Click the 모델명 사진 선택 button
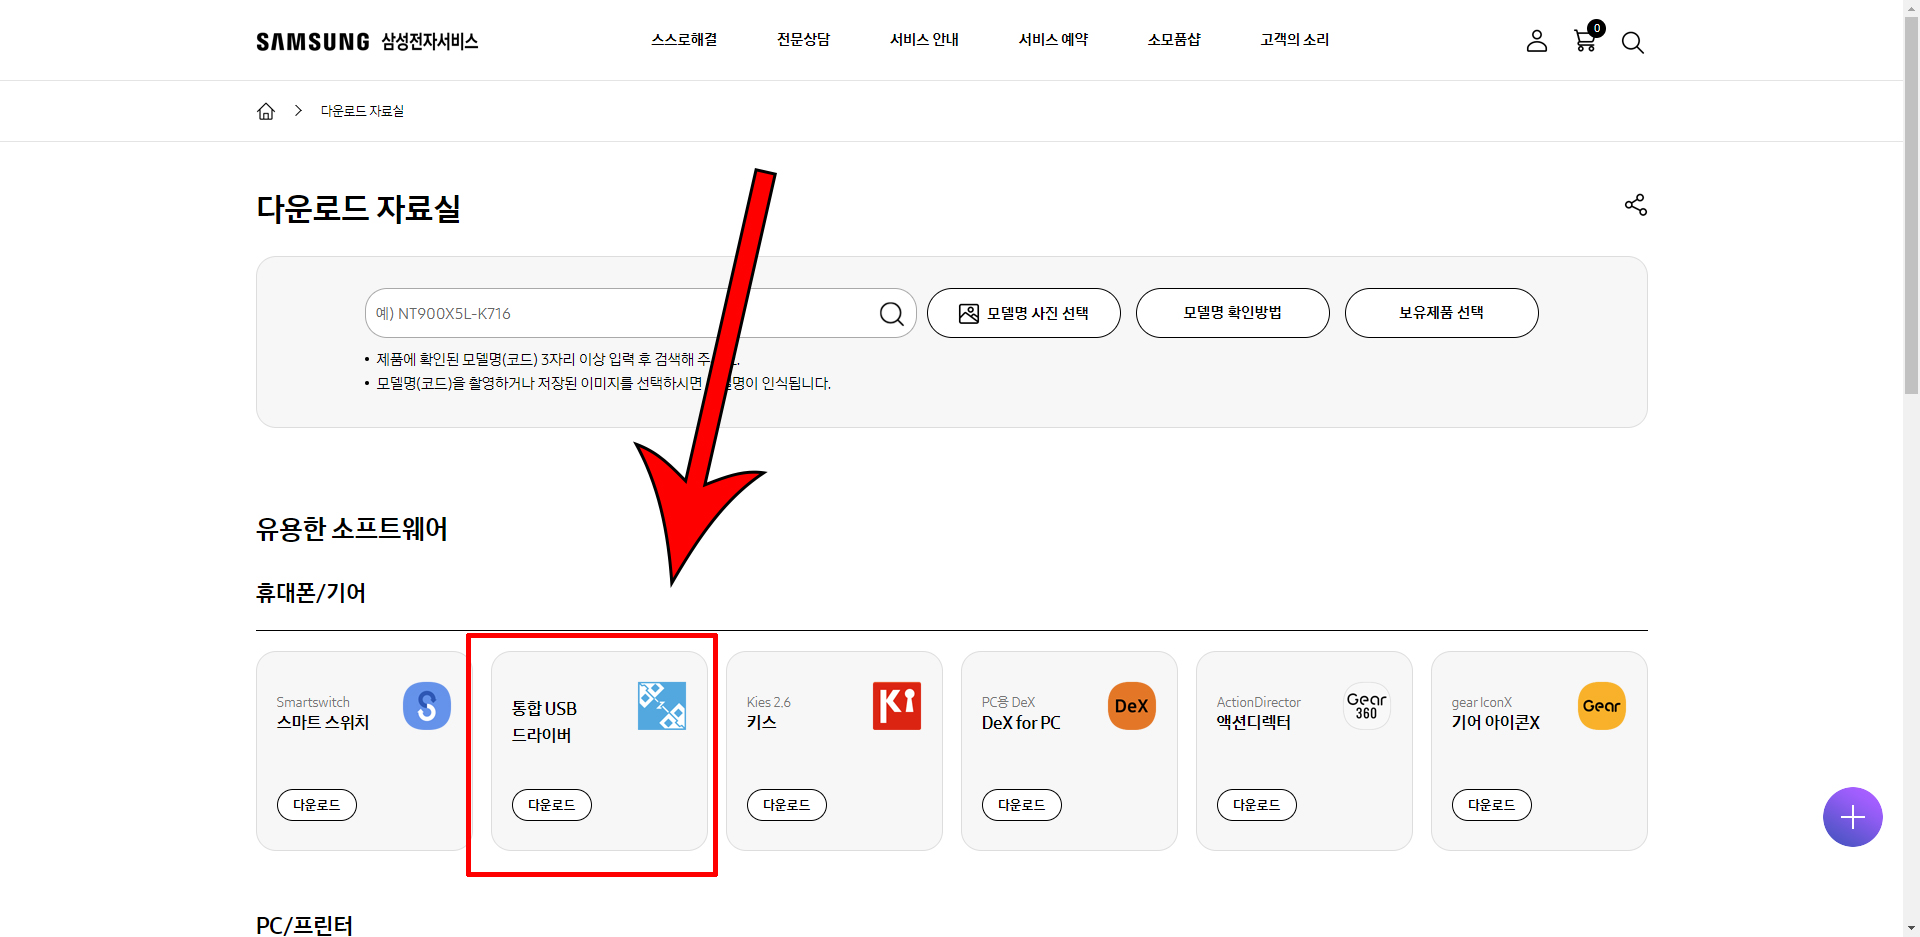This screenshot has width=1920, height=937. pos(1024,313)
